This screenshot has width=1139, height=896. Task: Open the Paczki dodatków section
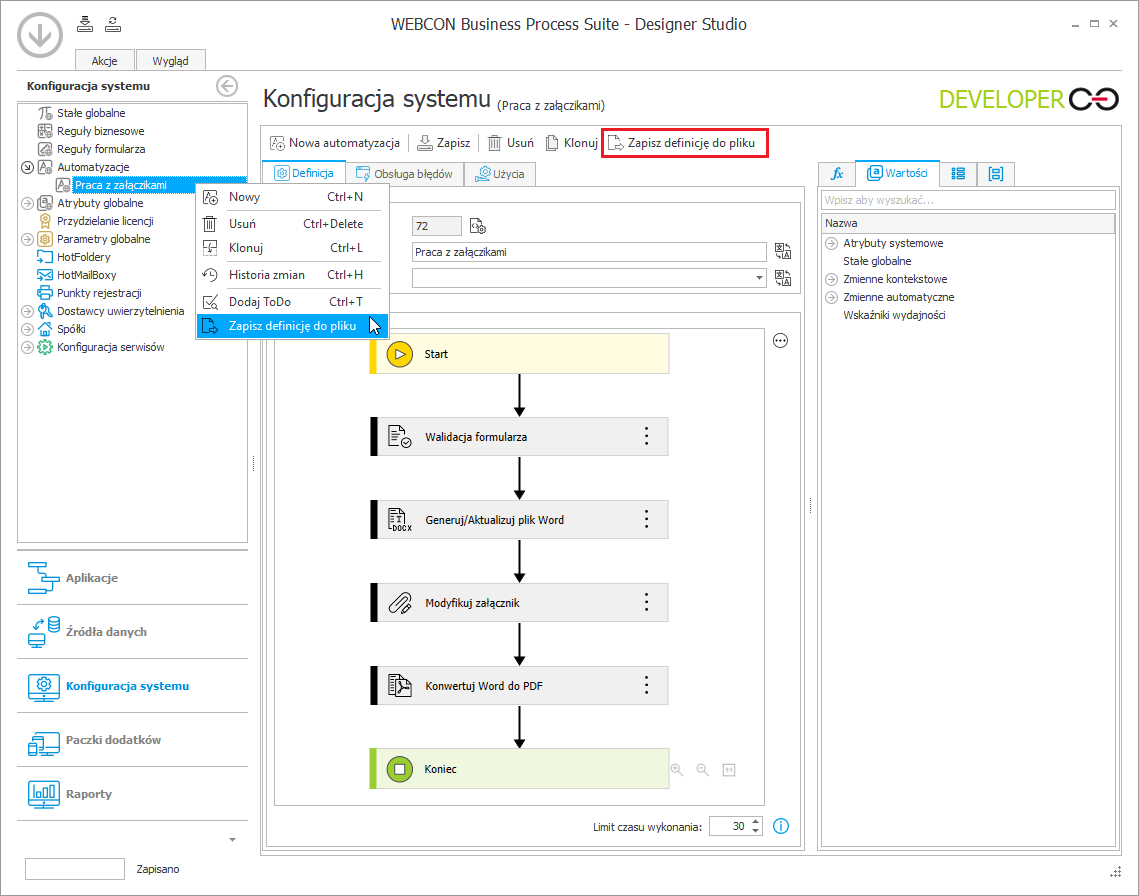click(132, 740)
